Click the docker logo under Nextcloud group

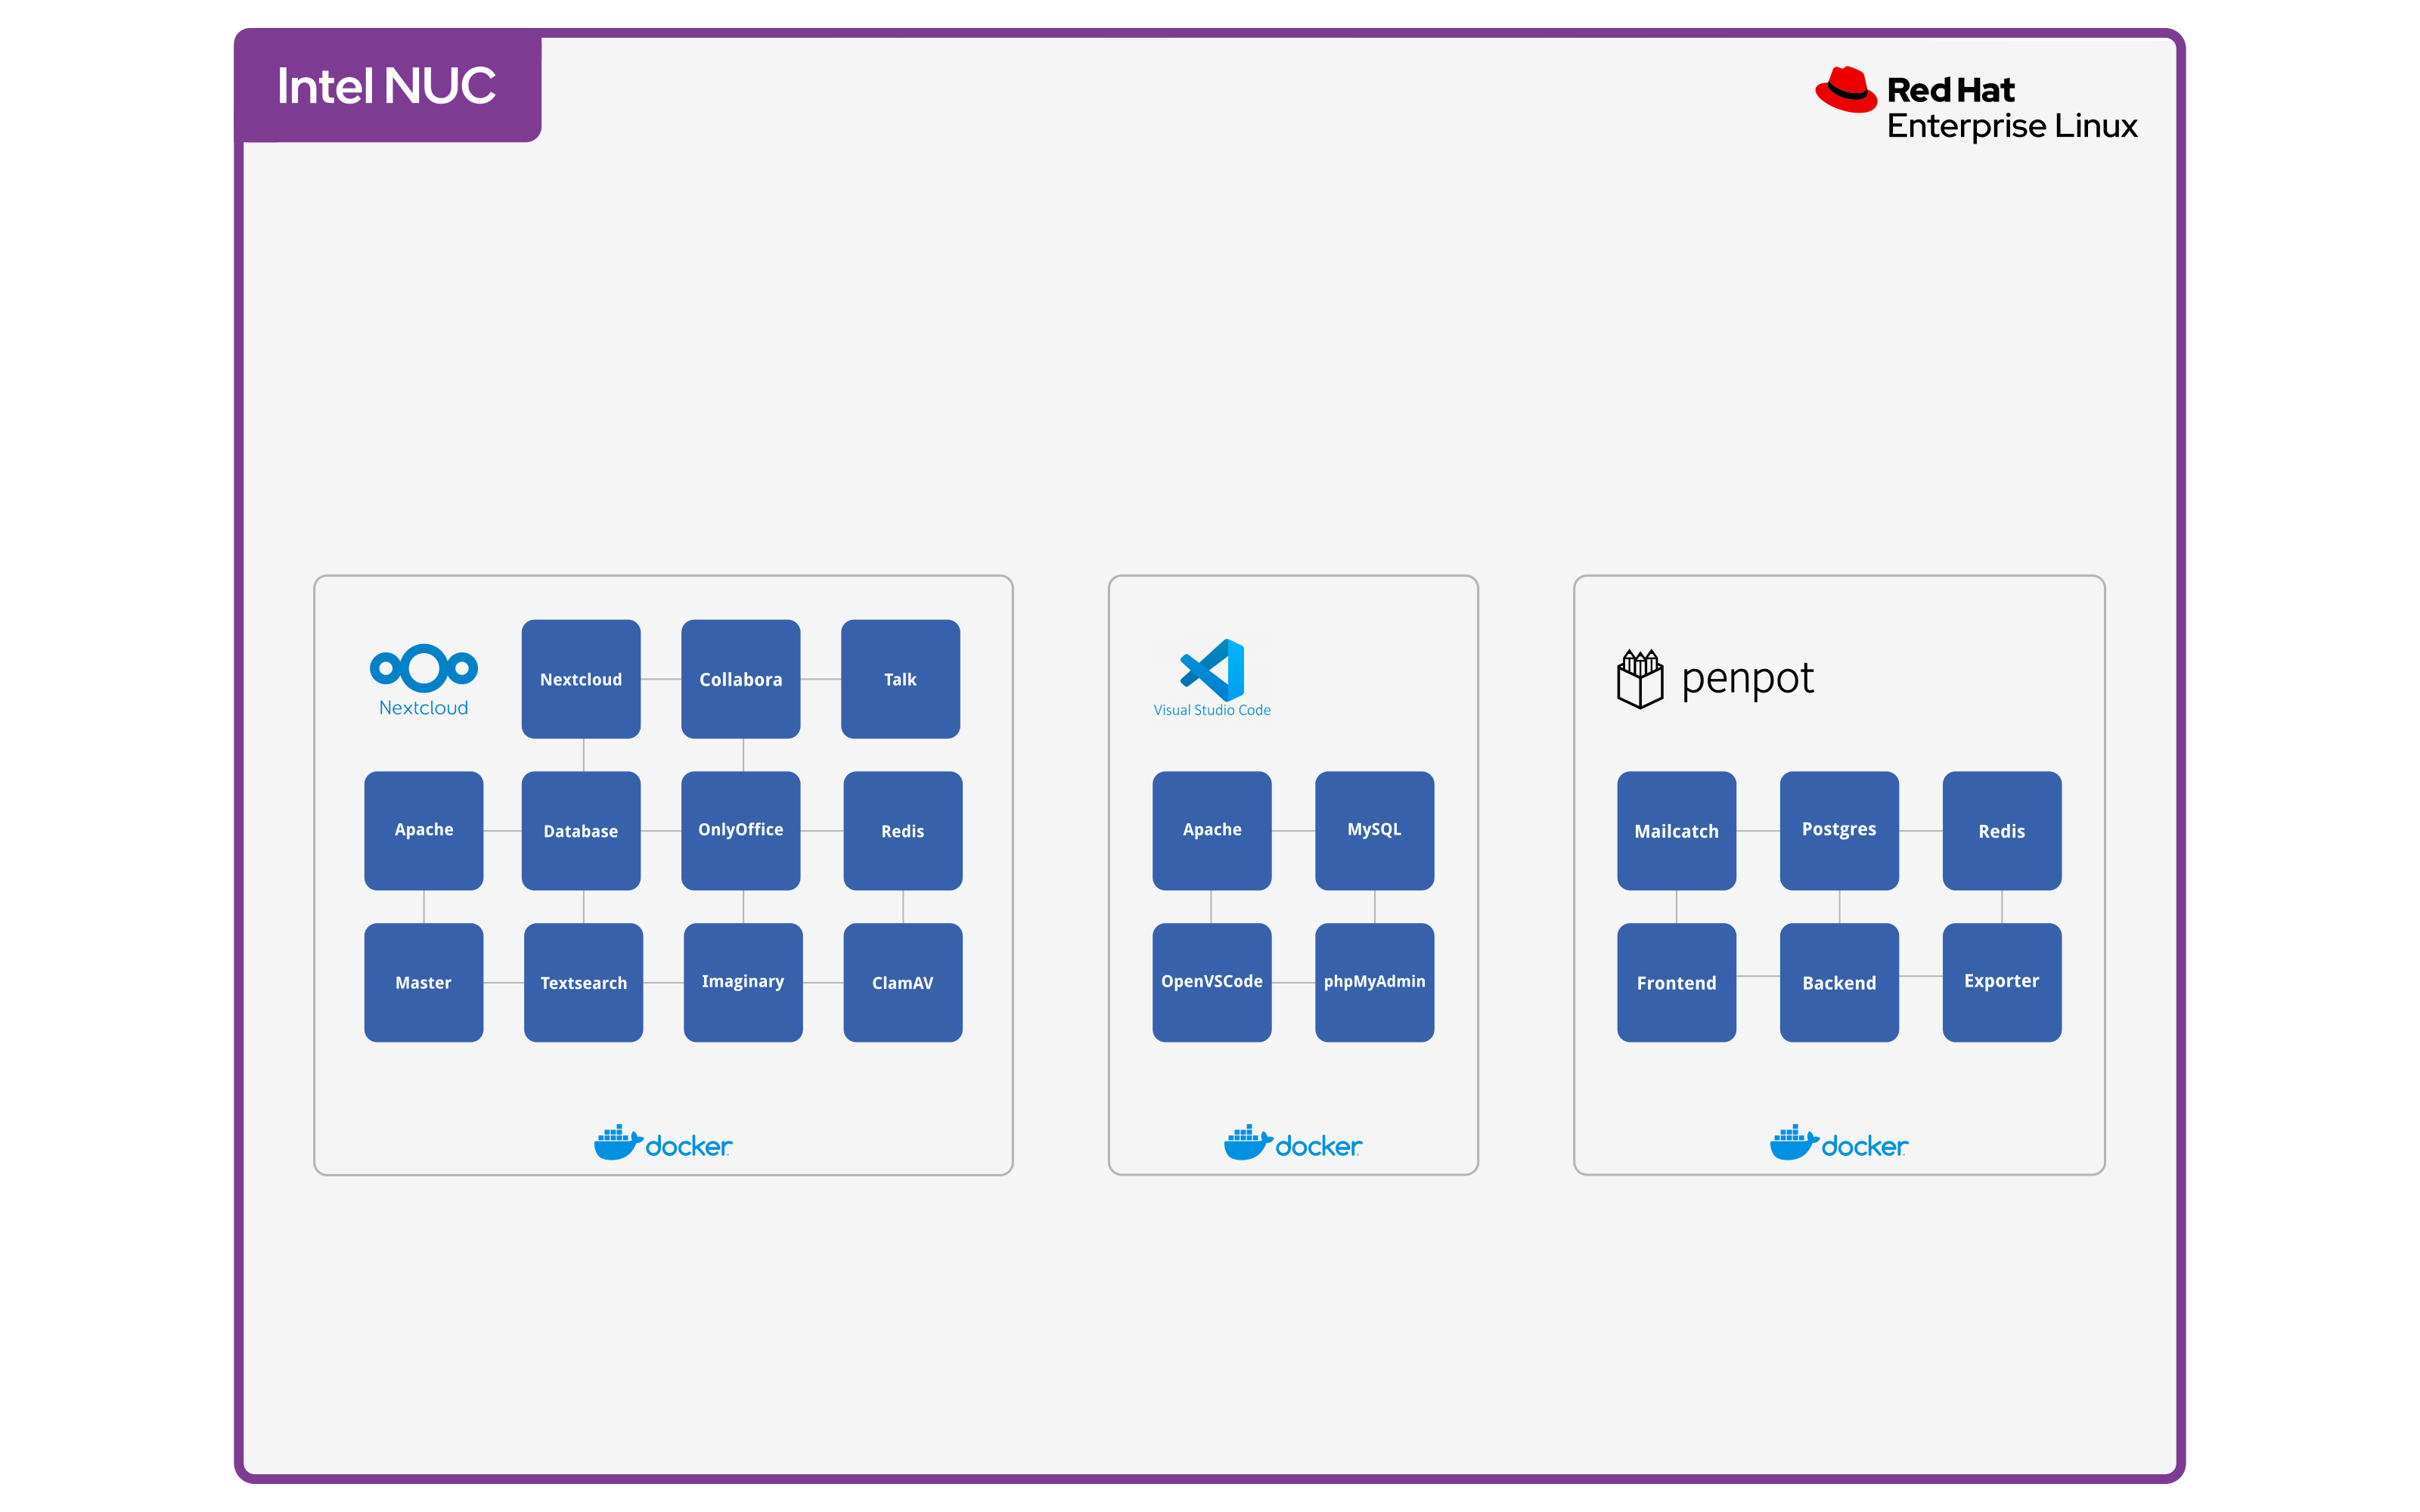tap(663, 1143)
